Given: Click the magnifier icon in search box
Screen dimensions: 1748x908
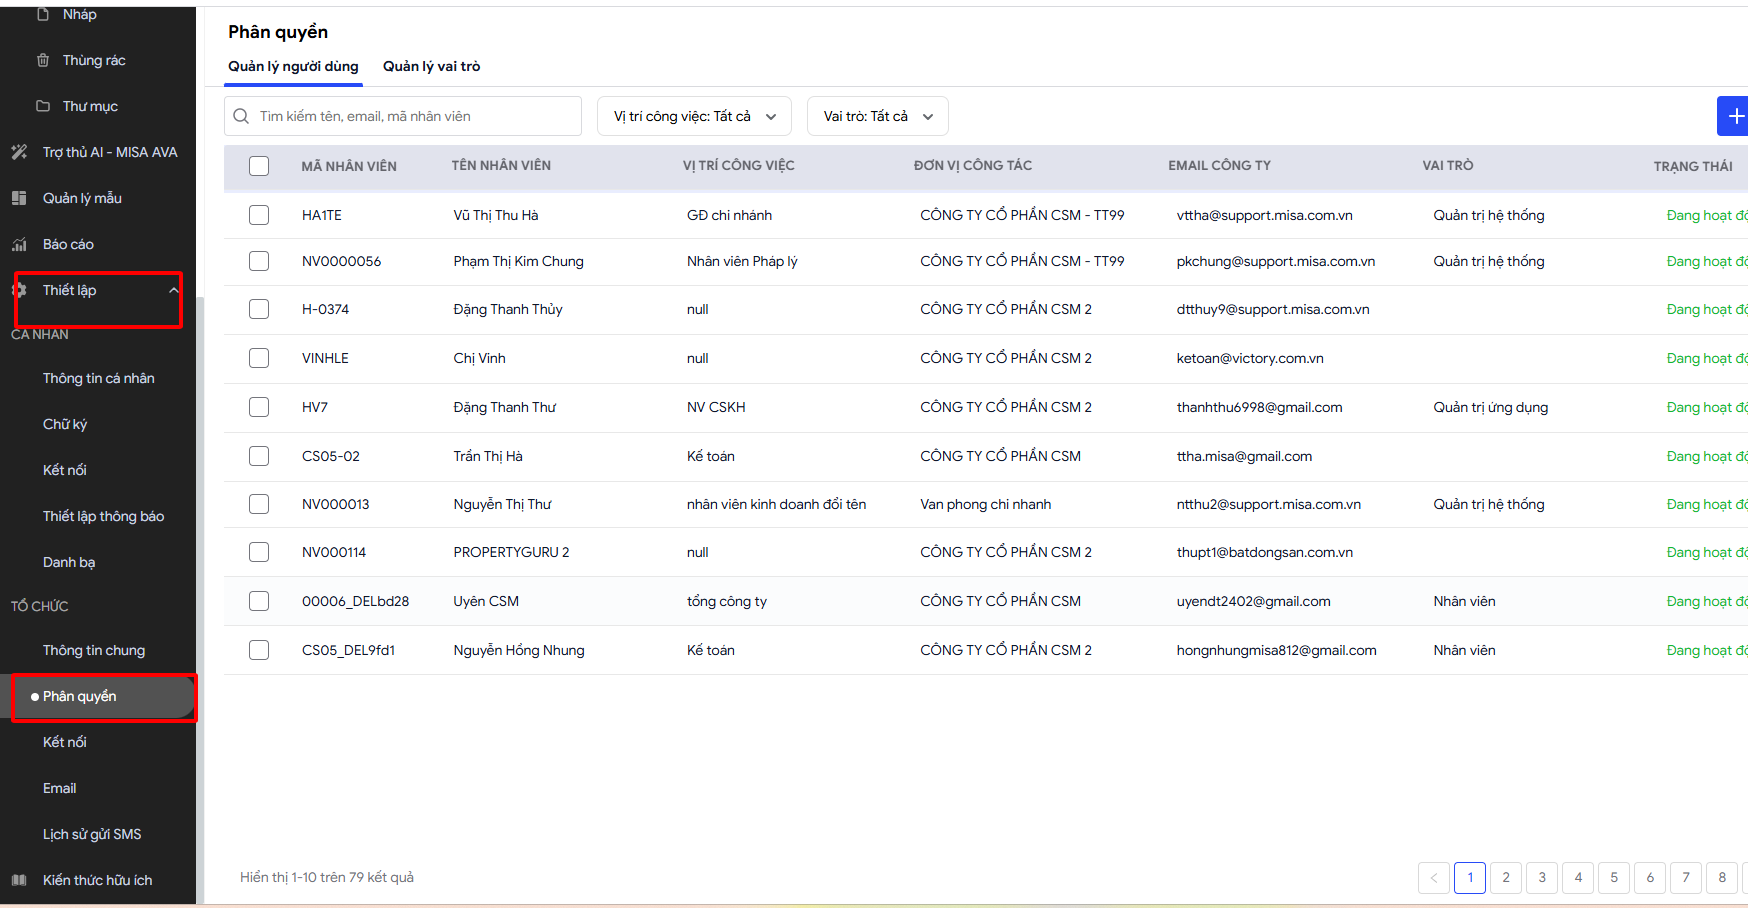Looking at the screenshot, I should [241, 116].
